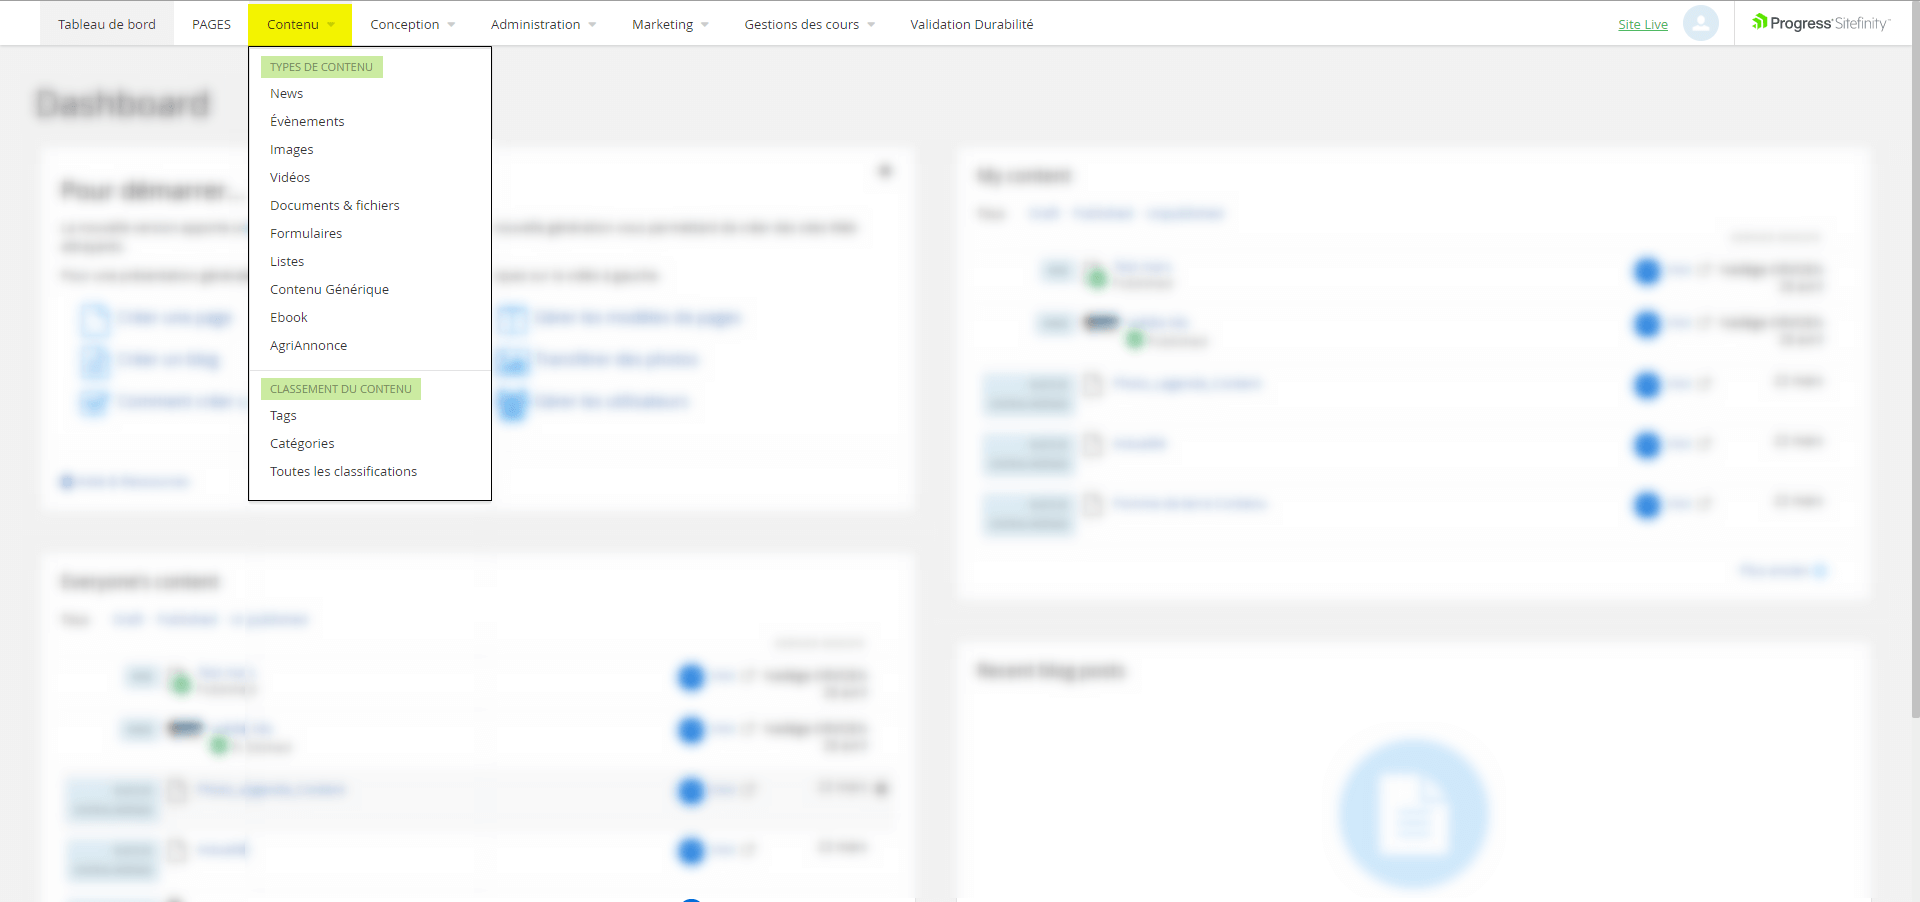Follow the Site Live link

(x=1642, y=24)
